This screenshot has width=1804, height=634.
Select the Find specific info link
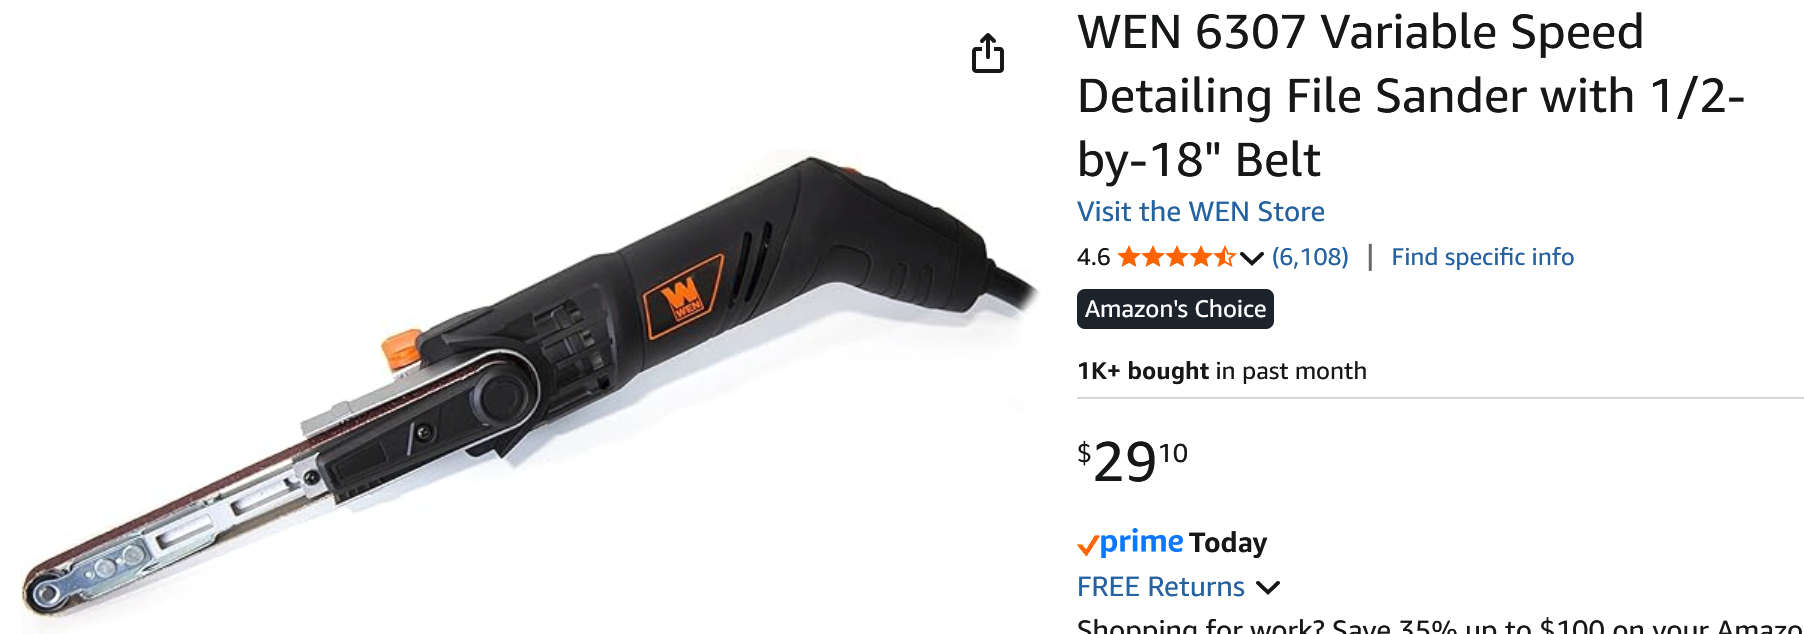tap(1482, 257)
